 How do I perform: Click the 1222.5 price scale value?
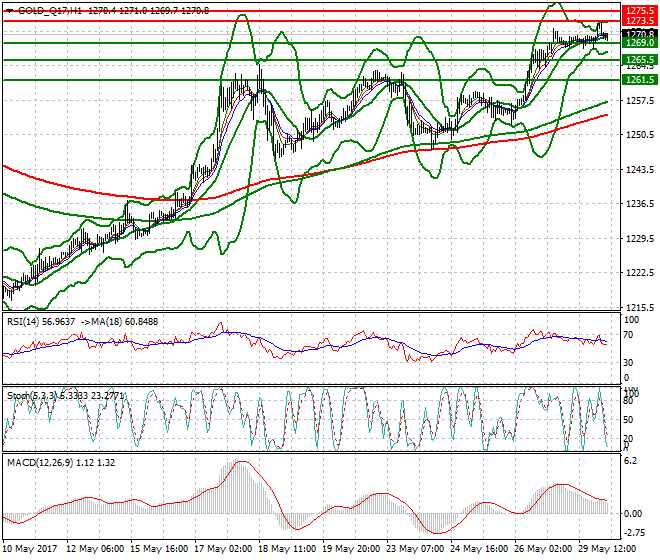click(x=639, y=272)
